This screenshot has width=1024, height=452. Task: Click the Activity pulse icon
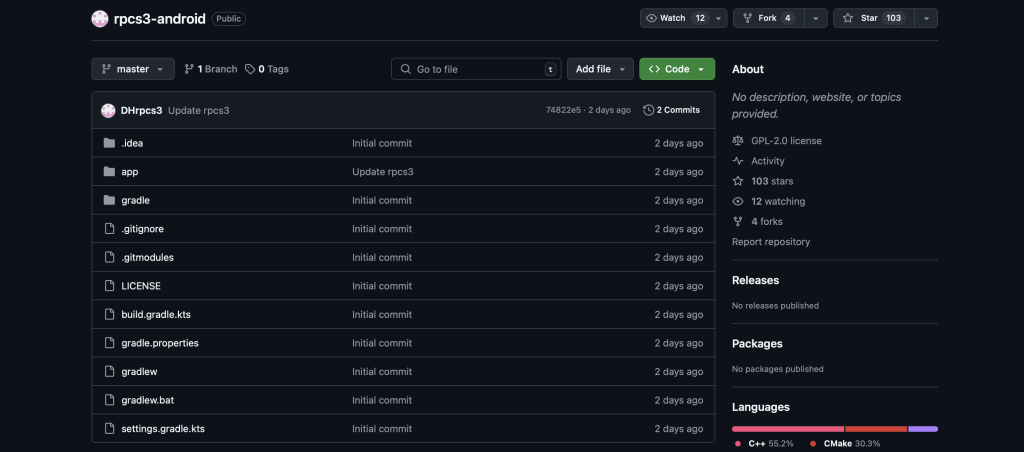(738, 161)
